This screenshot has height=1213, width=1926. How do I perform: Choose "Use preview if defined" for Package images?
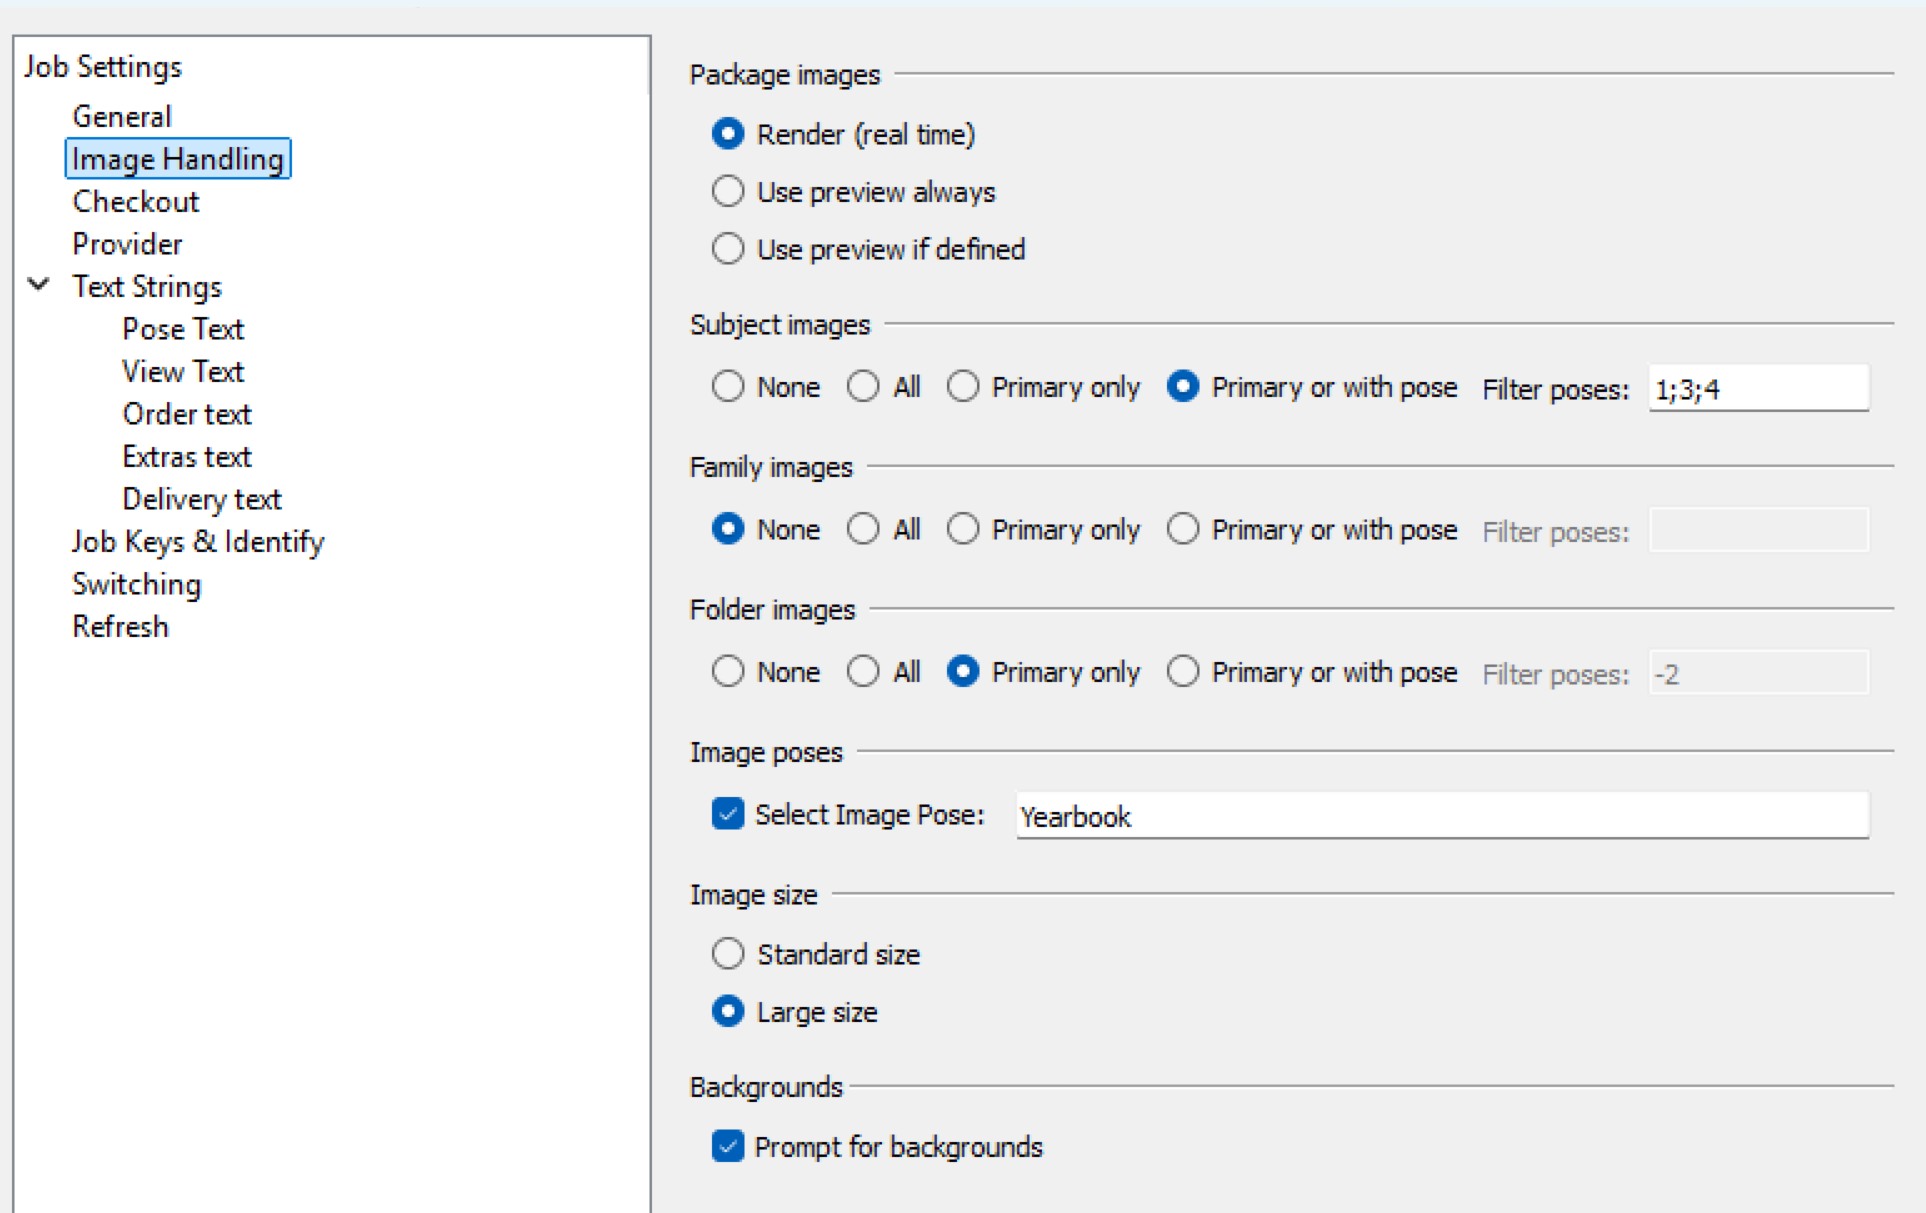click(x=728, y=249)
